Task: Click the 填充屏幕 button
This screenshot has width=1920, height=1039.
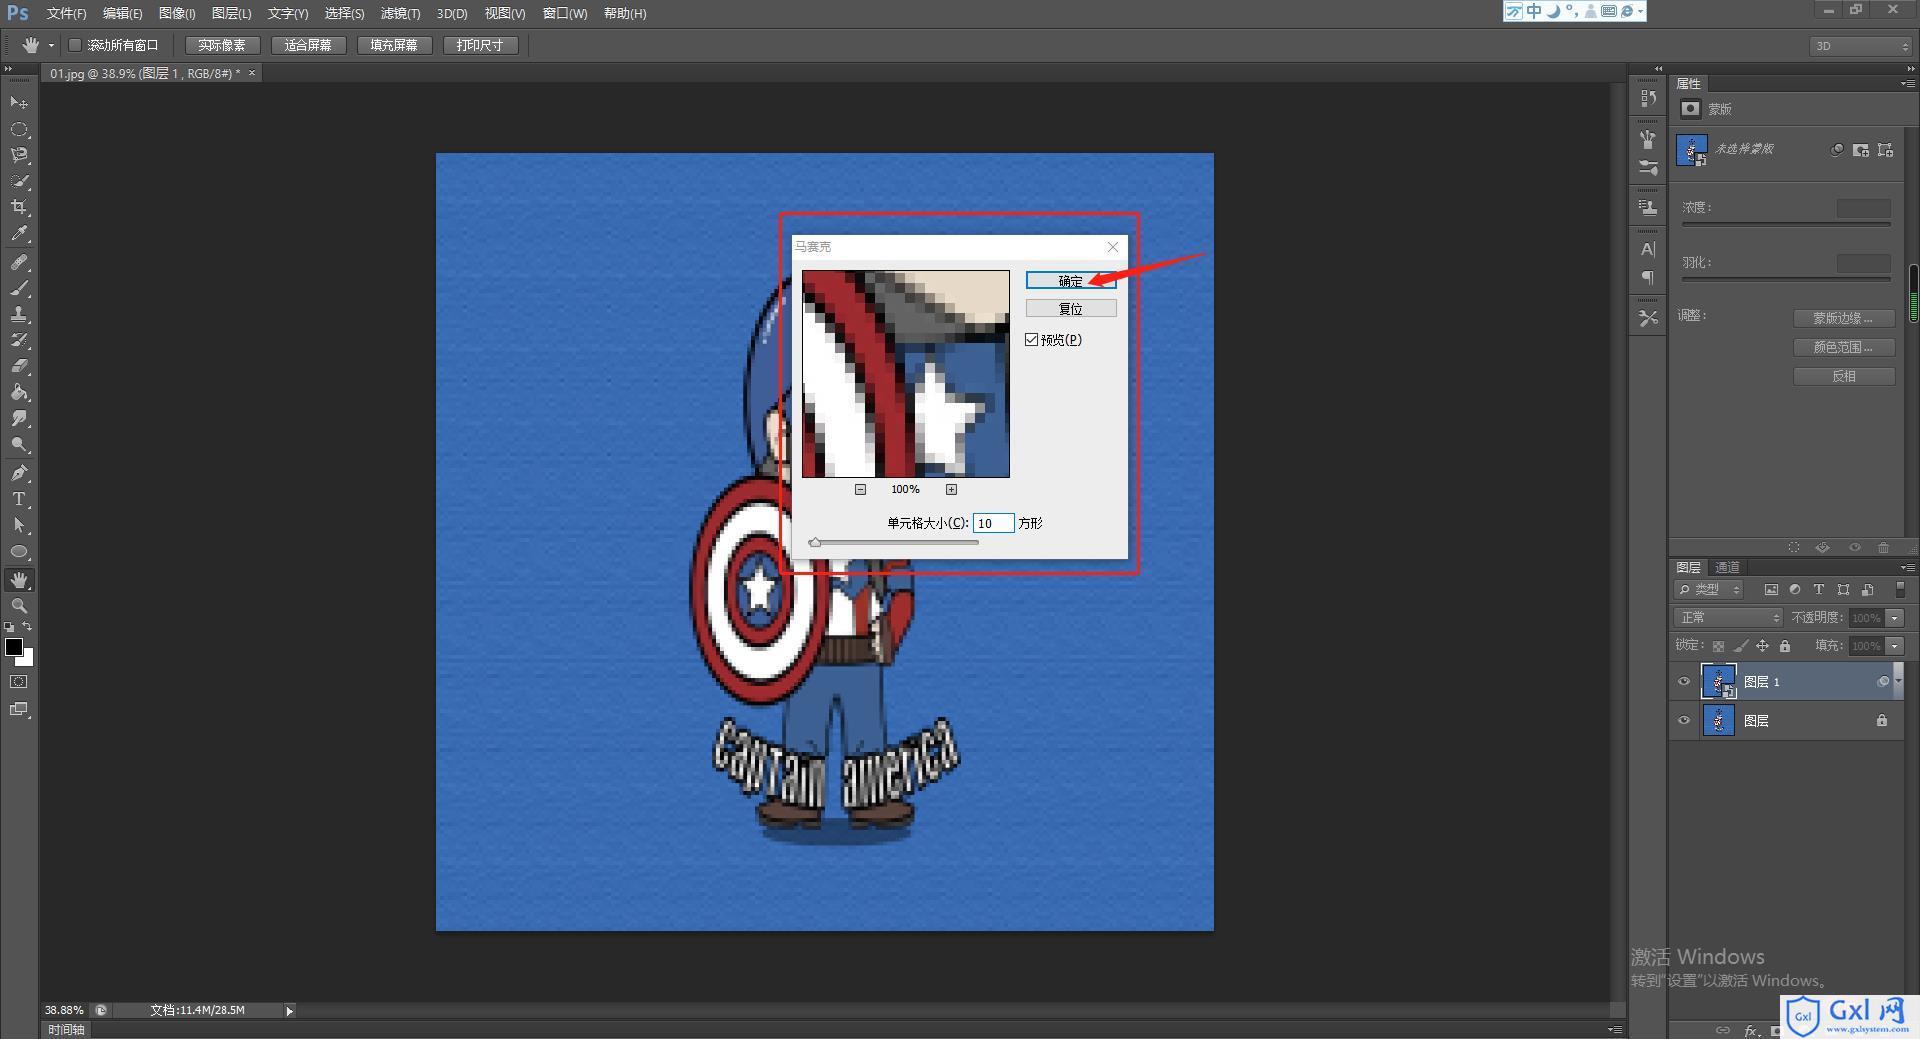Action: coord(394,45)
